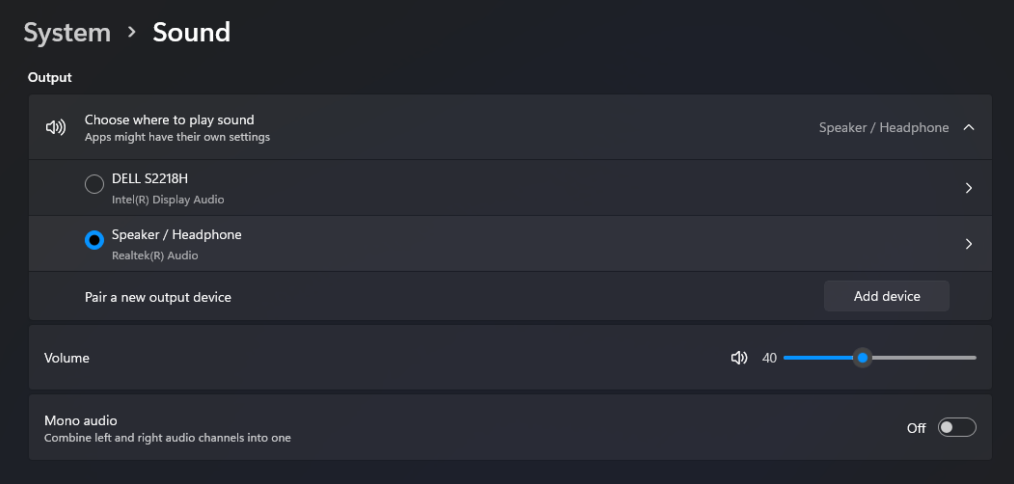
Task: Click the volume level number 40
Action: tap(769, 358)
